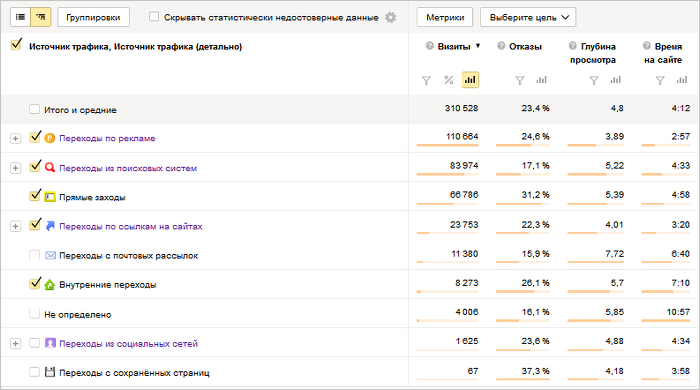This screenshot has width=700, height=390.
Task: Click the filter icon under Отказы
Action: (x=520, y=80)
